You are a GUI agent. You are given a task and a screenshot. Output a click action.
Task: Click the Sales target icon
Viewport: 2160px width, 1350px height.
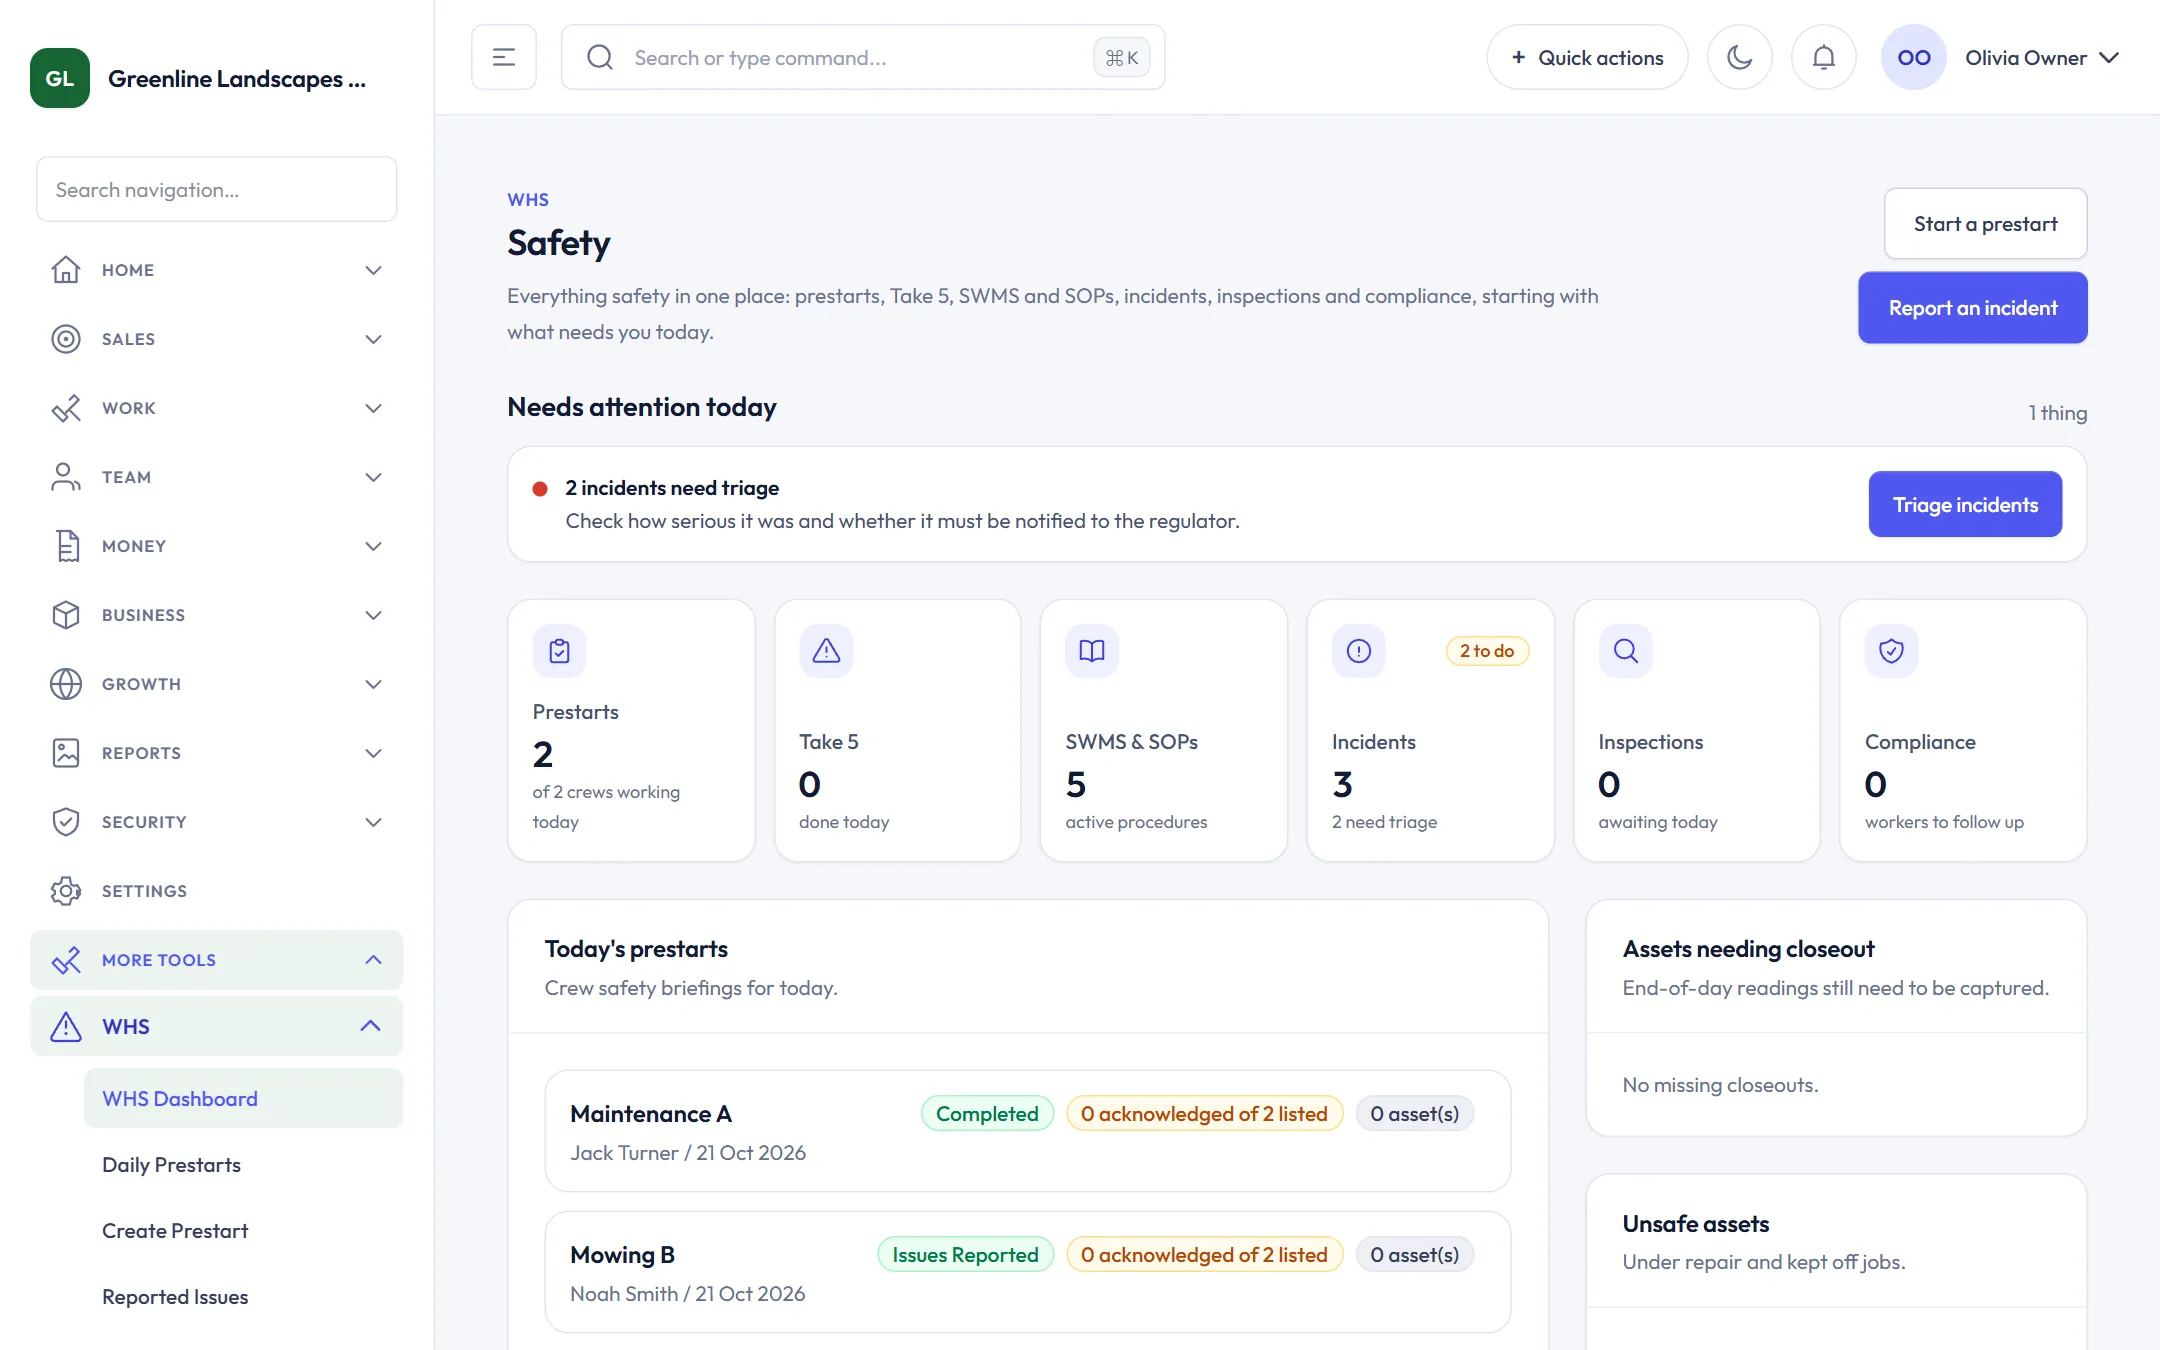tap(66, 339)
